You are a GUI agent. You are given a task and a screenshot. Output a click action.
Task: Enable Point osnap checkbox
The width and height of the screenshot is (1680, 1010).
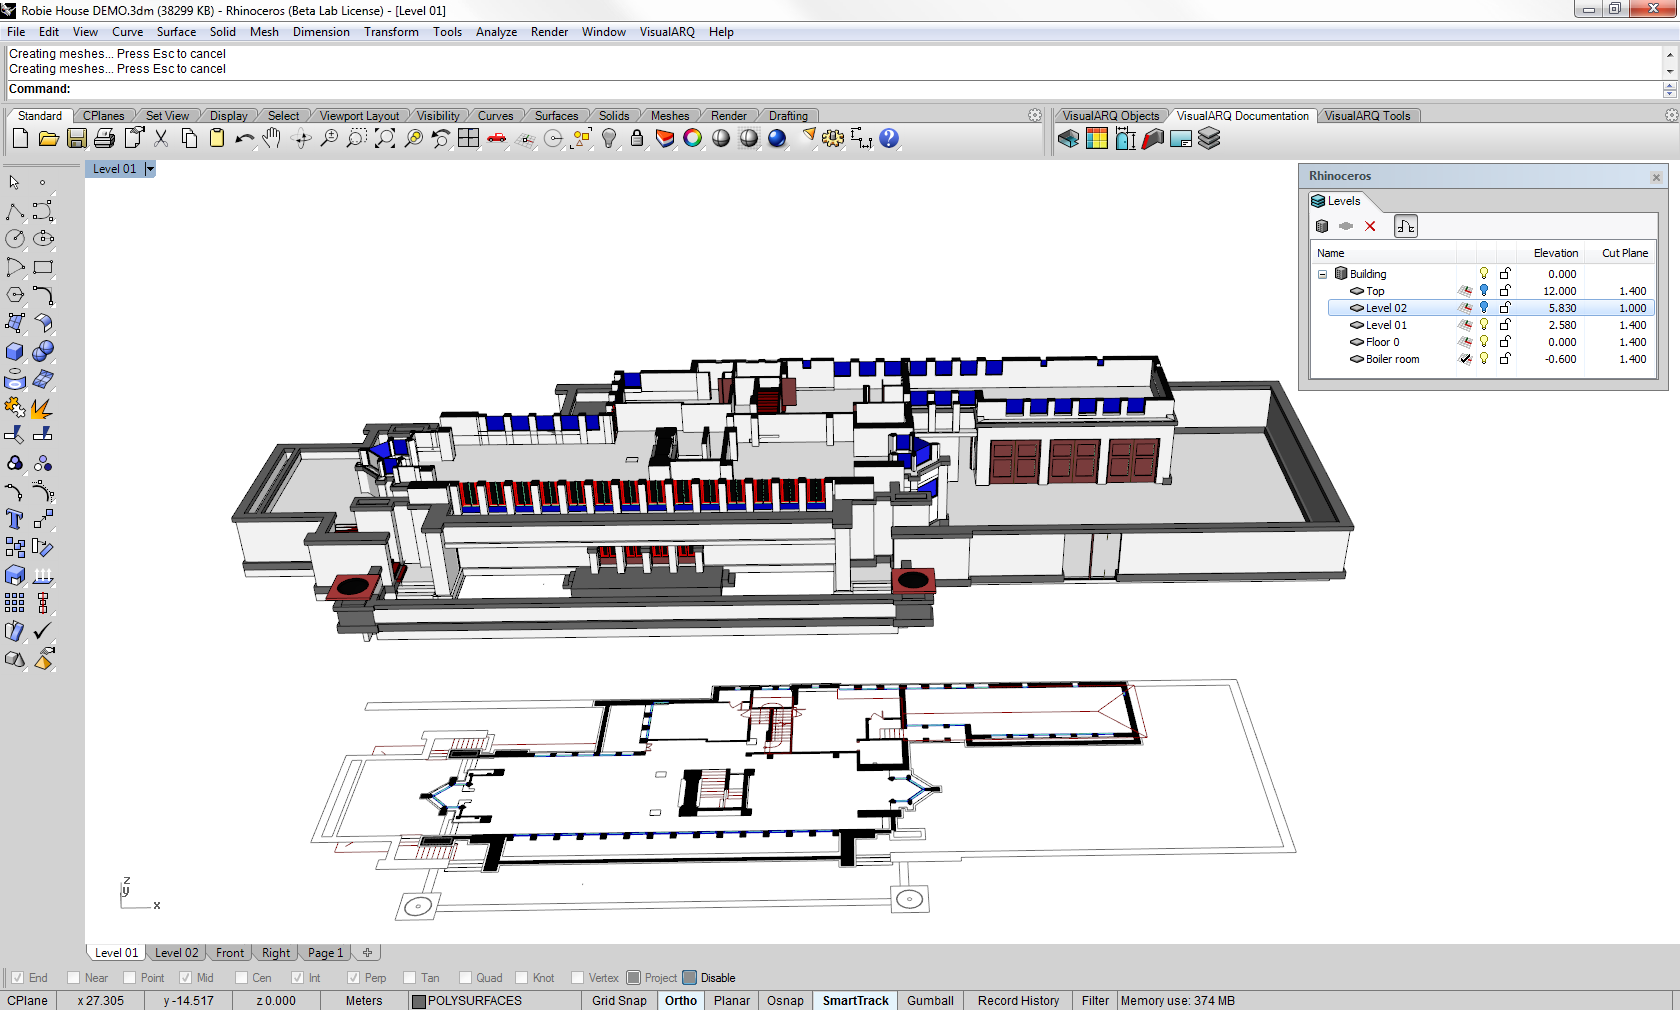pyautogui.click(x=129, y=978)
